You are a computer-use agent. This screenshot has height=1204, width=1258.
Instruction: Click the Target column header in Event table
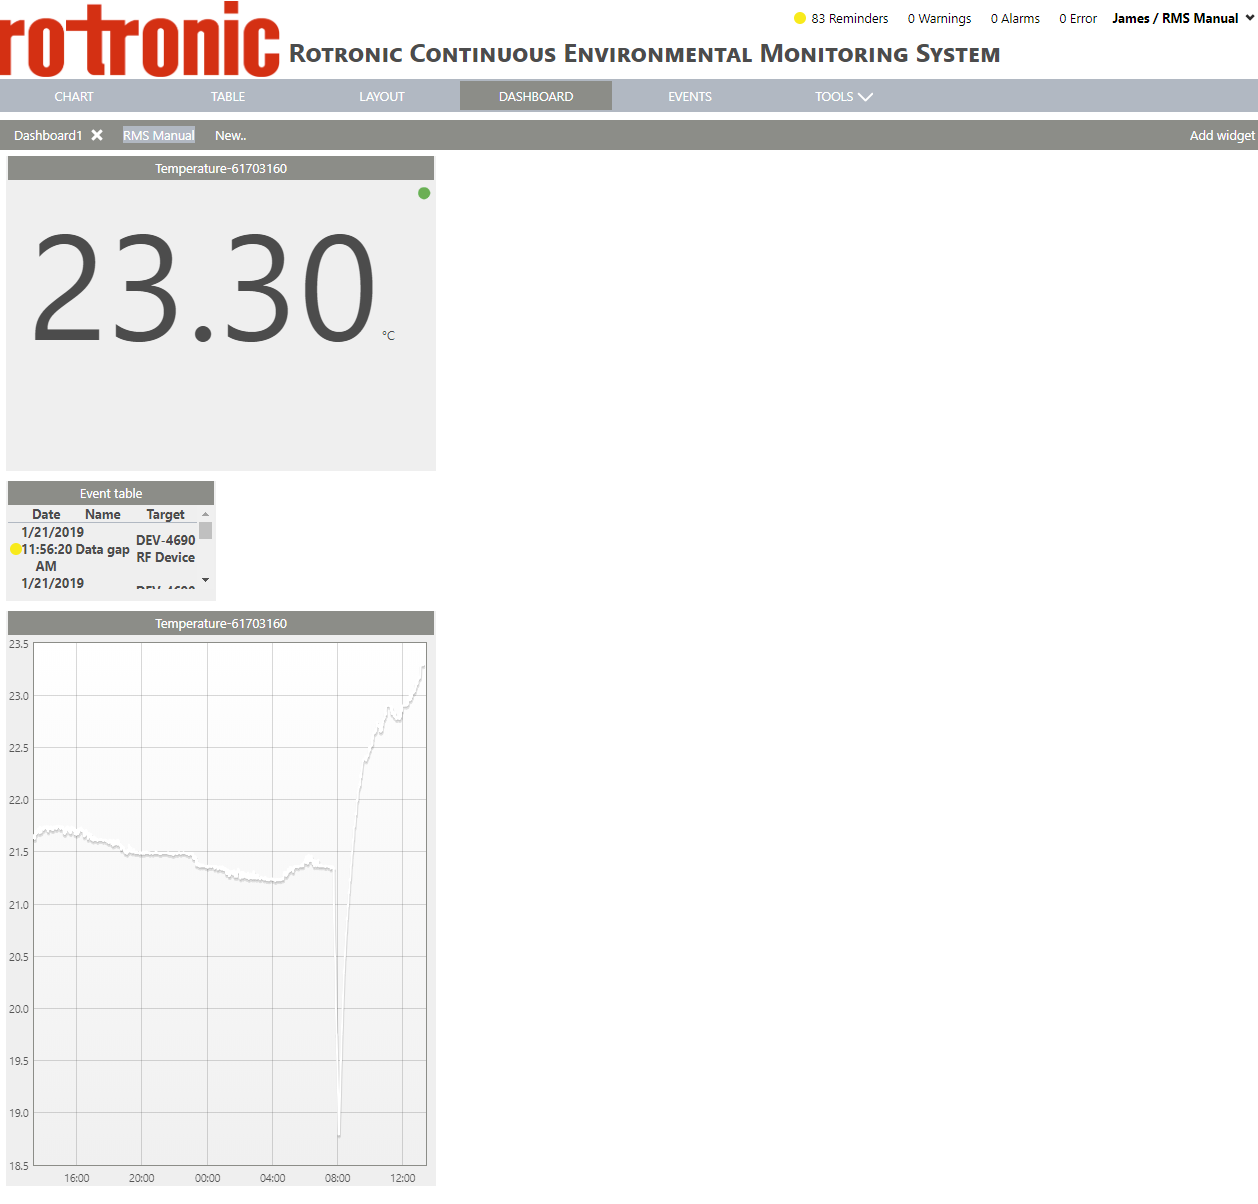pyautogui.click(x=166, y=514)
